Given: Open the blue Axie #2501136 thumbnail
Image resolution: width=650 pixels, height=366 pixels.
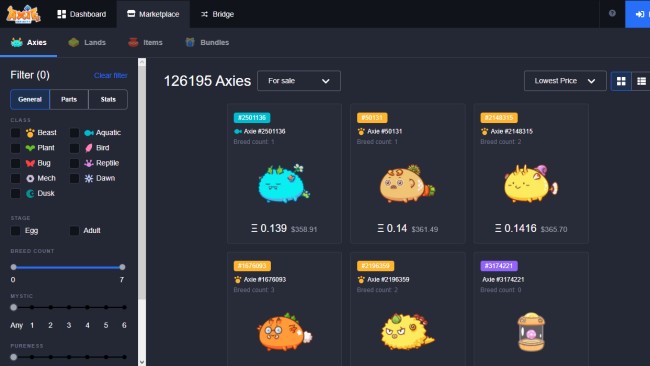Looking at the screenshot, I should pos(284,183).
